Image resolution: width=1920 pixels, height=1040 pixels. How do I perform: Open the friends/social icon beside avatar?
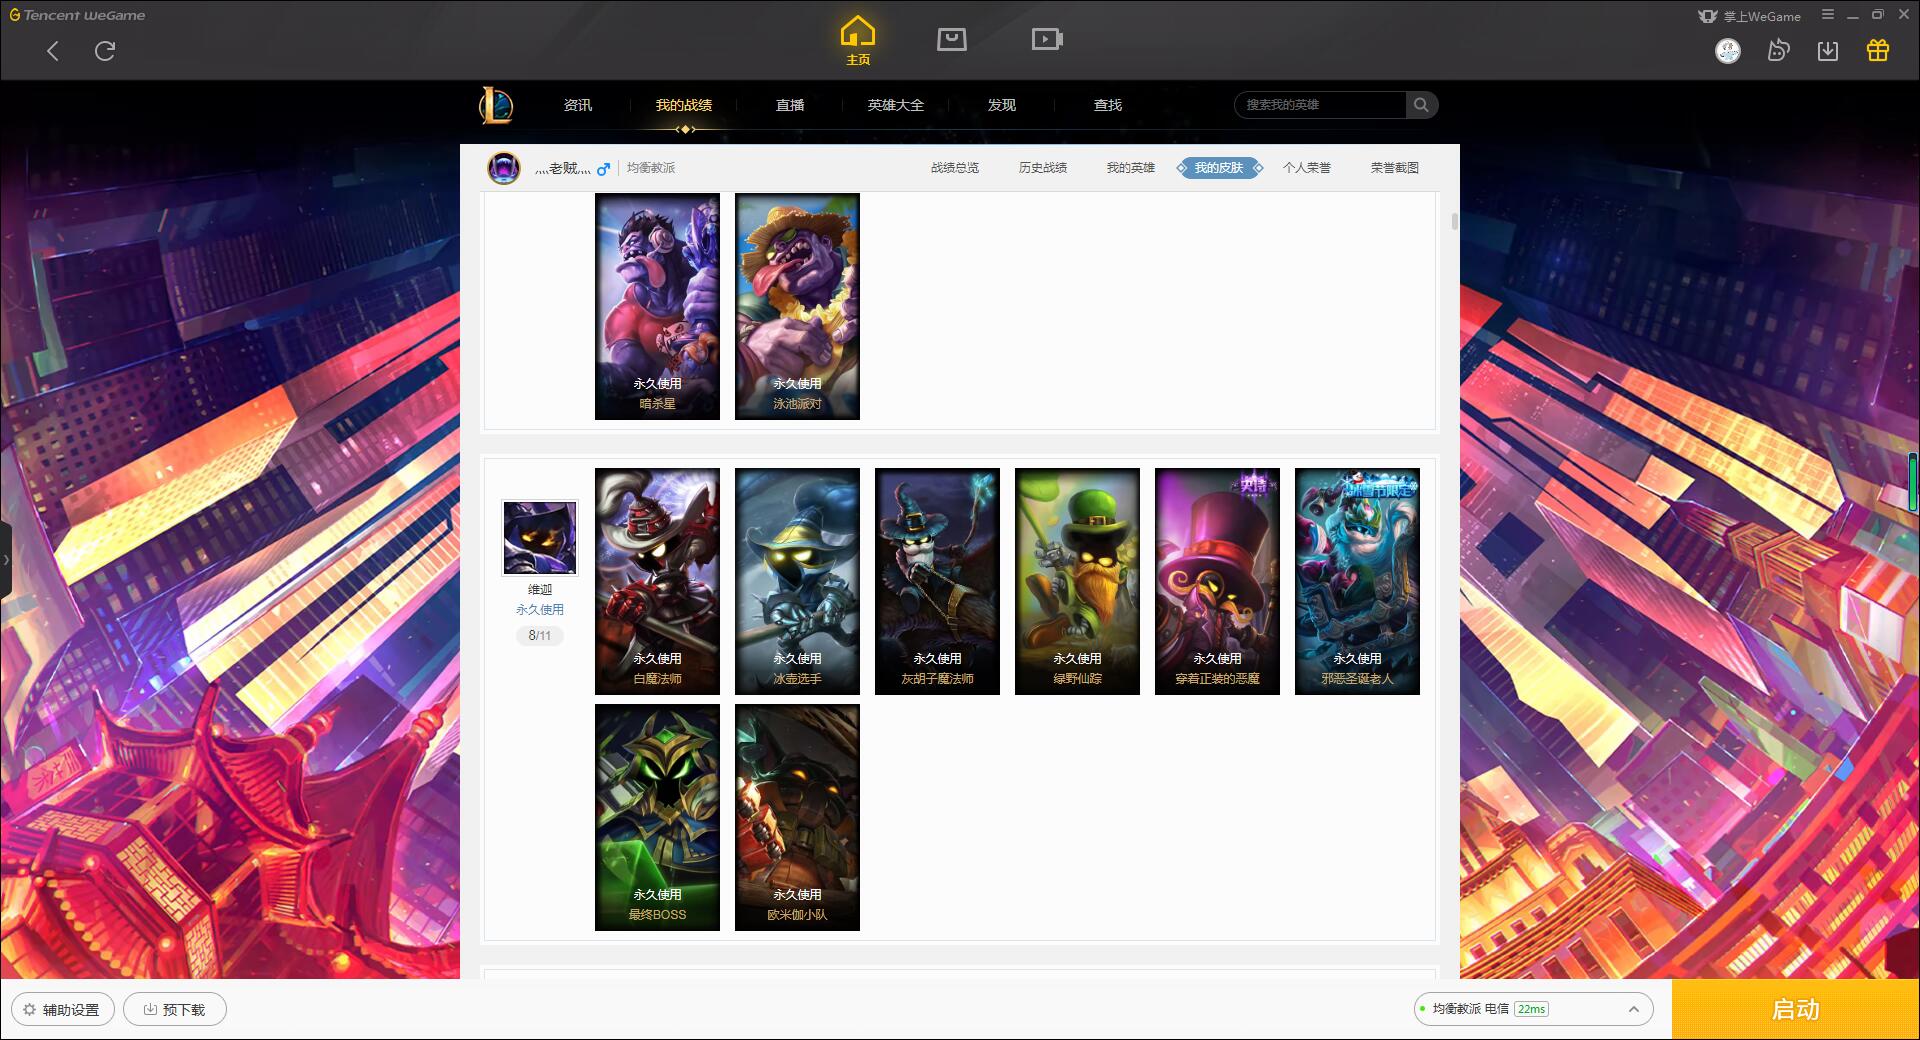pyautogui.click(x=1778, y=50)
